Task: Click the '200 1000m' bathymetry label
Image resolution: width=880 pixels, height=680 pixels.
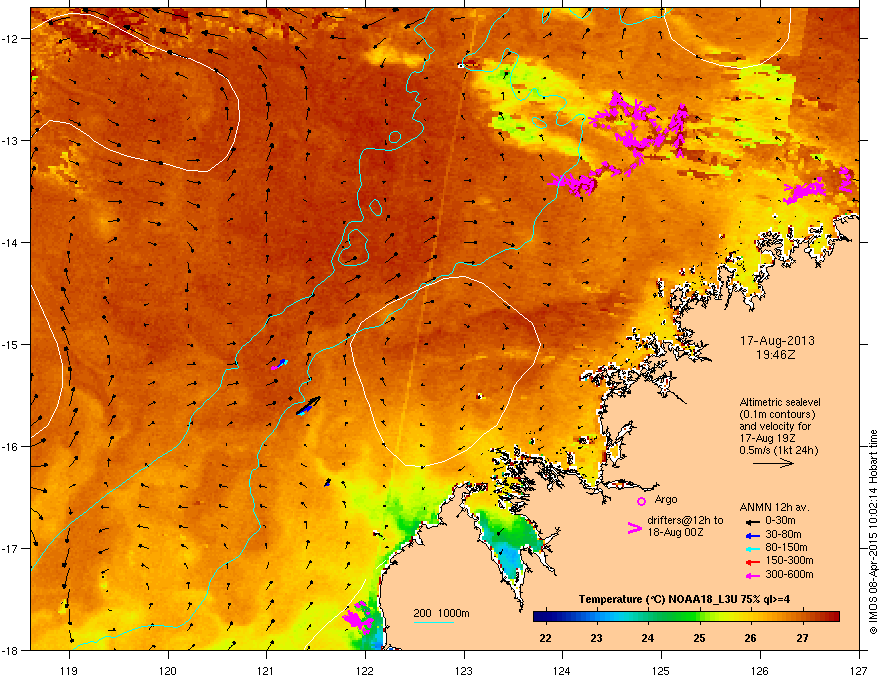Action: click(x=441, y=613)
